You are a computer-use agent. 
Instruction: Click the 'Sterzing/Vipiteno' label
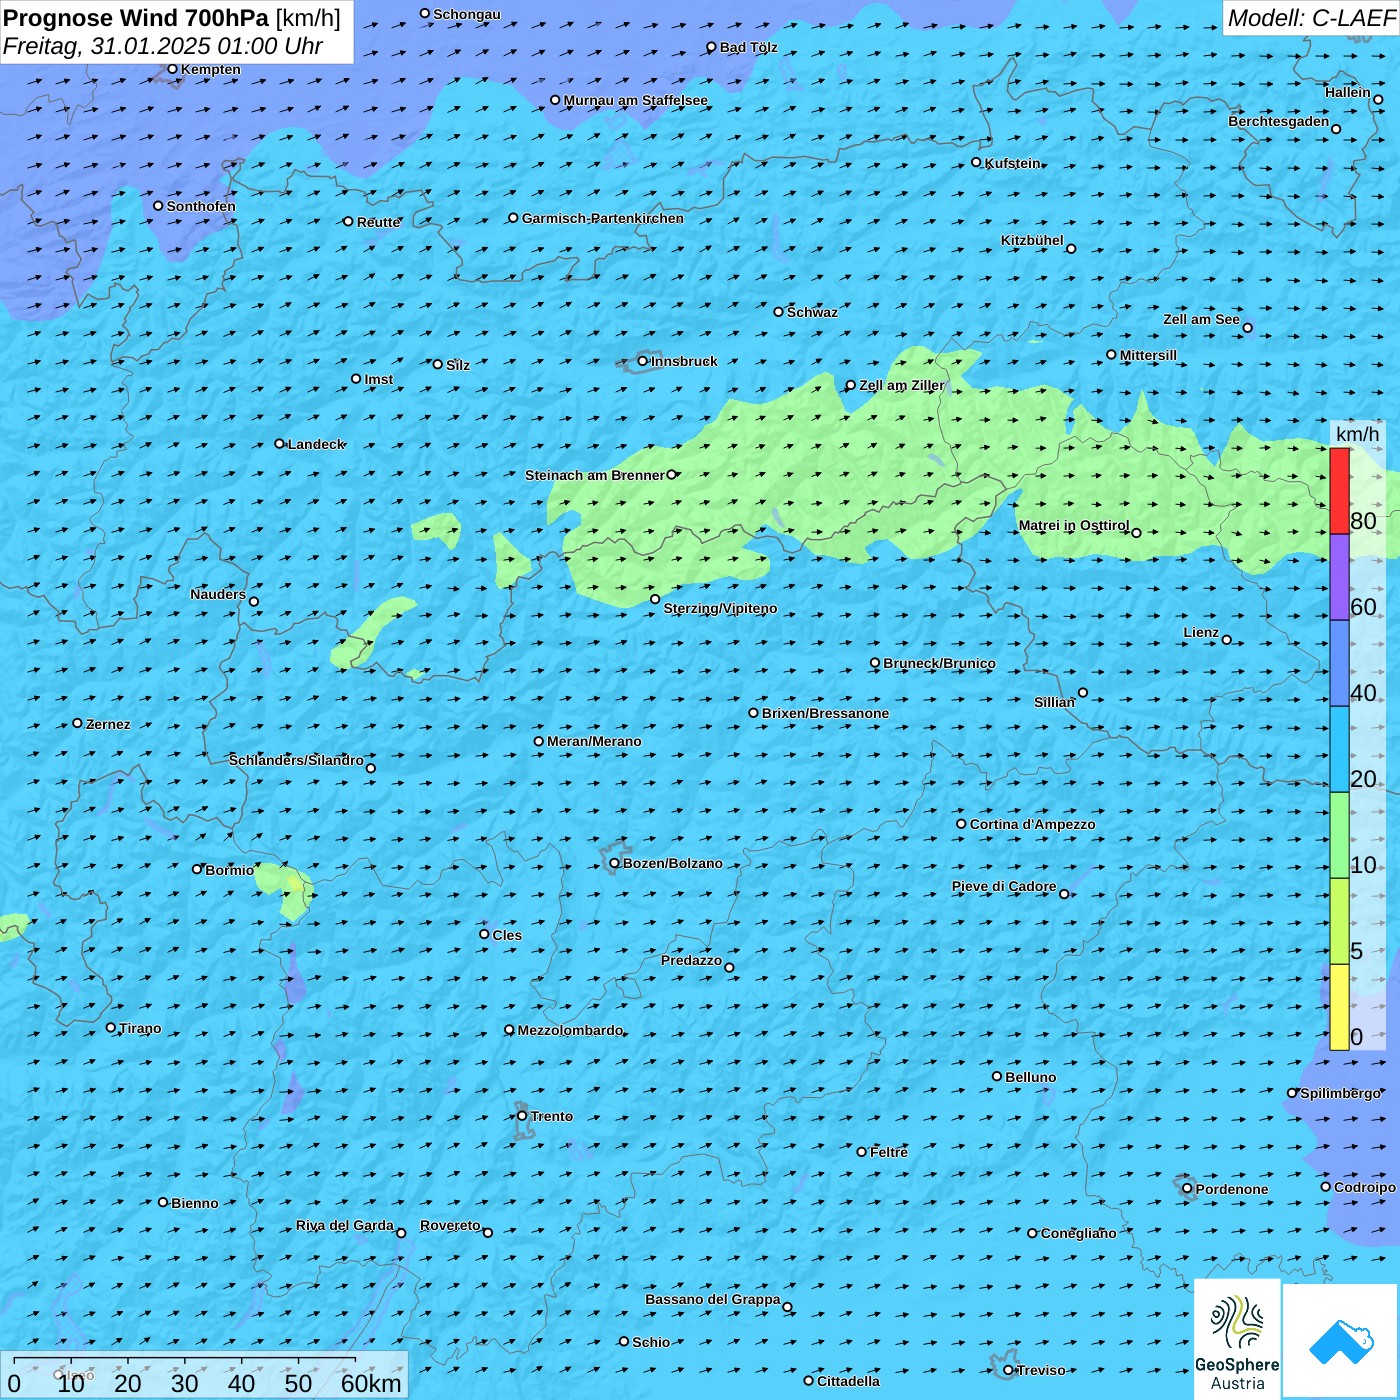720,608
